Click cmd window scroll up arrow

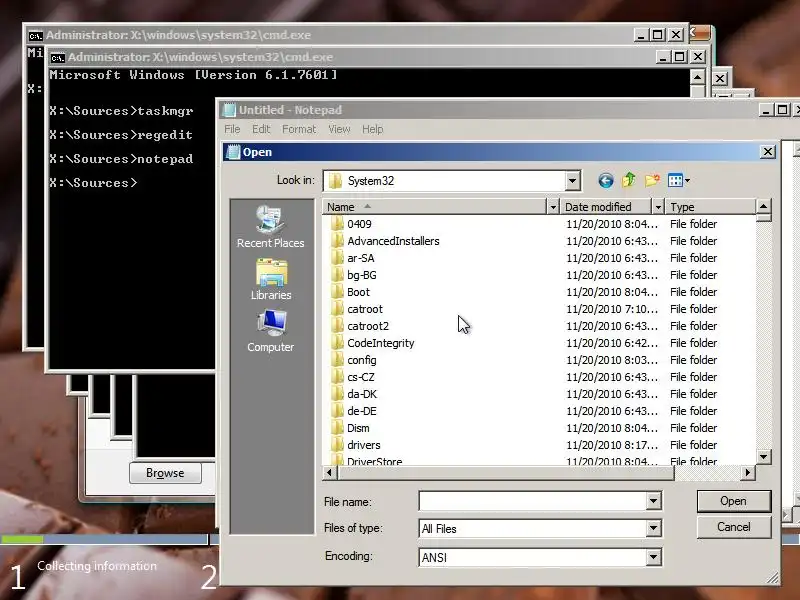(697, 78)
